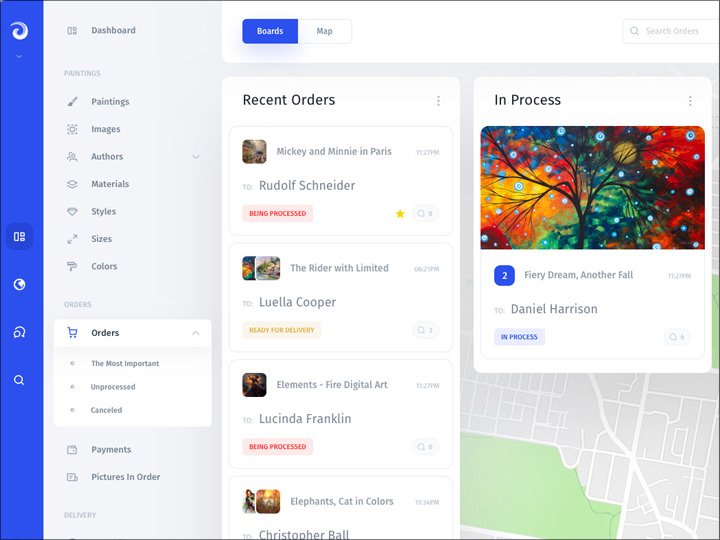Viewport: 720px width, 540px height.
Task: Switch to the Map tab
Action: (324, 31)
